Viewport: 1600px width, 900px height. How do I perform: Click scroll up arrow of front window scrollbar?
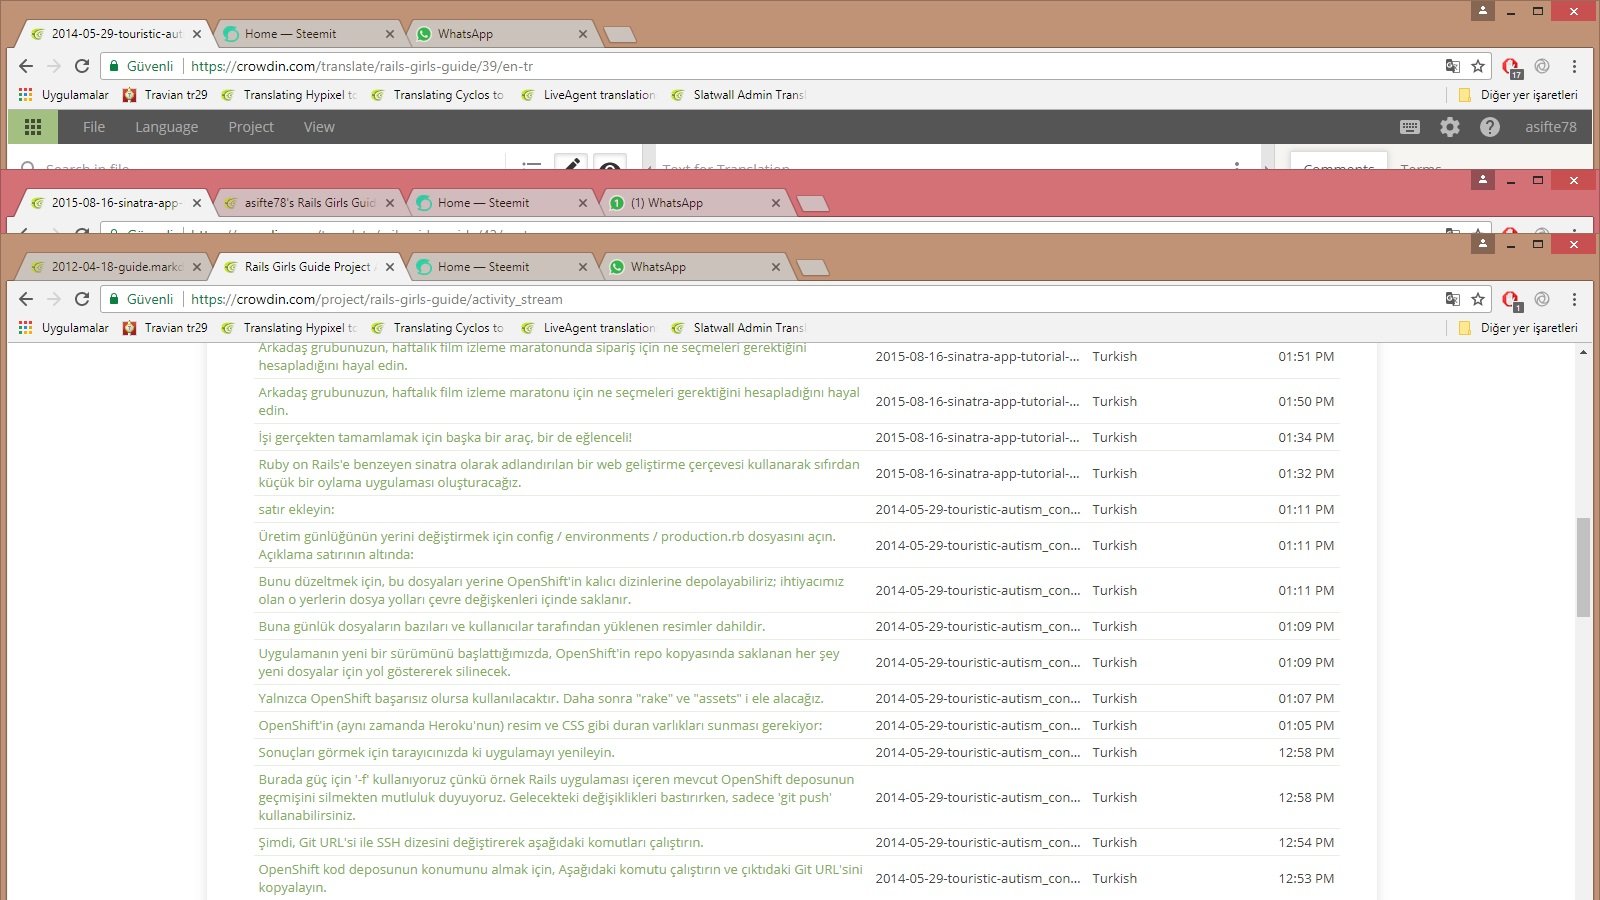point(1583,352)
